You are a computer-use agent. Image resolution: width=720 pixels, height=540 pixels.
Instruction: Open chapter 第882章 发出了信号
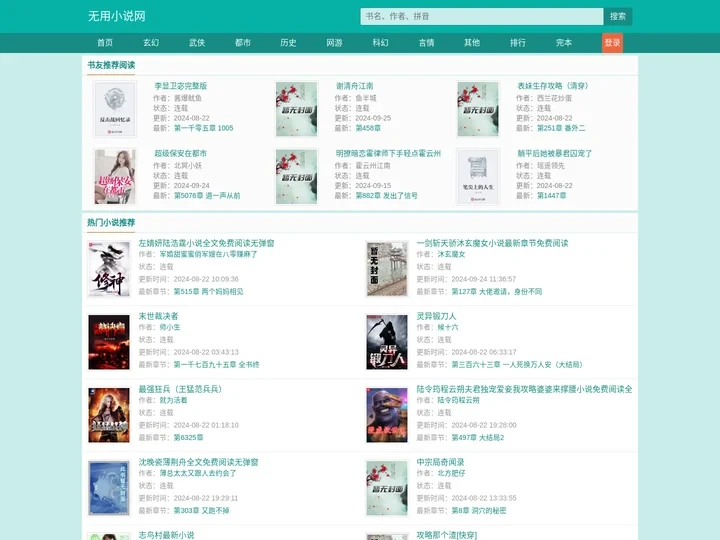(386, 196)
